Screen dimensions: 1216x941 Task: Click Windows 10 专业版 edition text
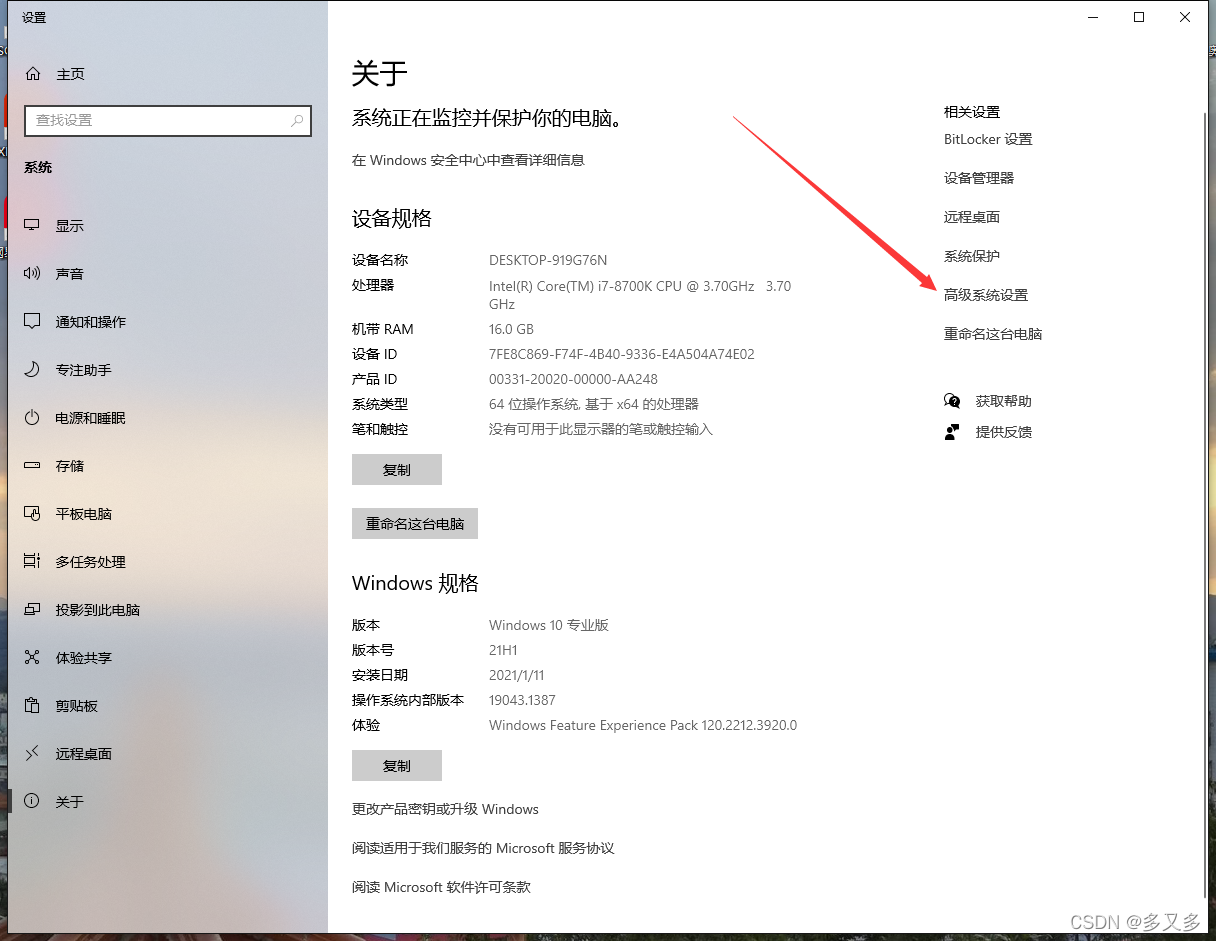click(549, 625)
